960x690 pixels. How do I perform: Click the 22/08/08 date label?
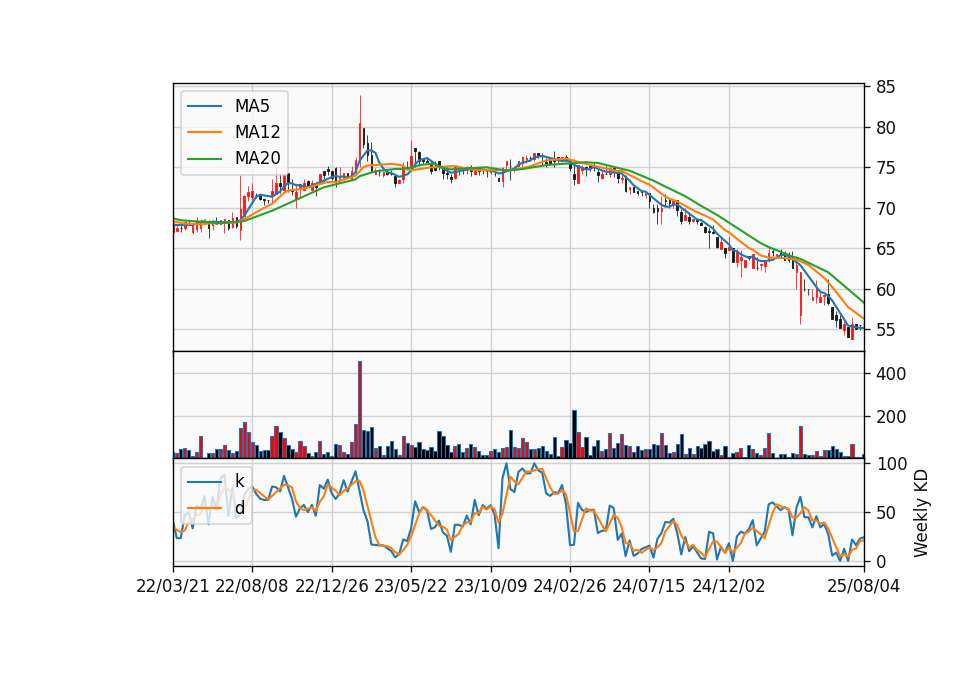[x=252, y=586]
